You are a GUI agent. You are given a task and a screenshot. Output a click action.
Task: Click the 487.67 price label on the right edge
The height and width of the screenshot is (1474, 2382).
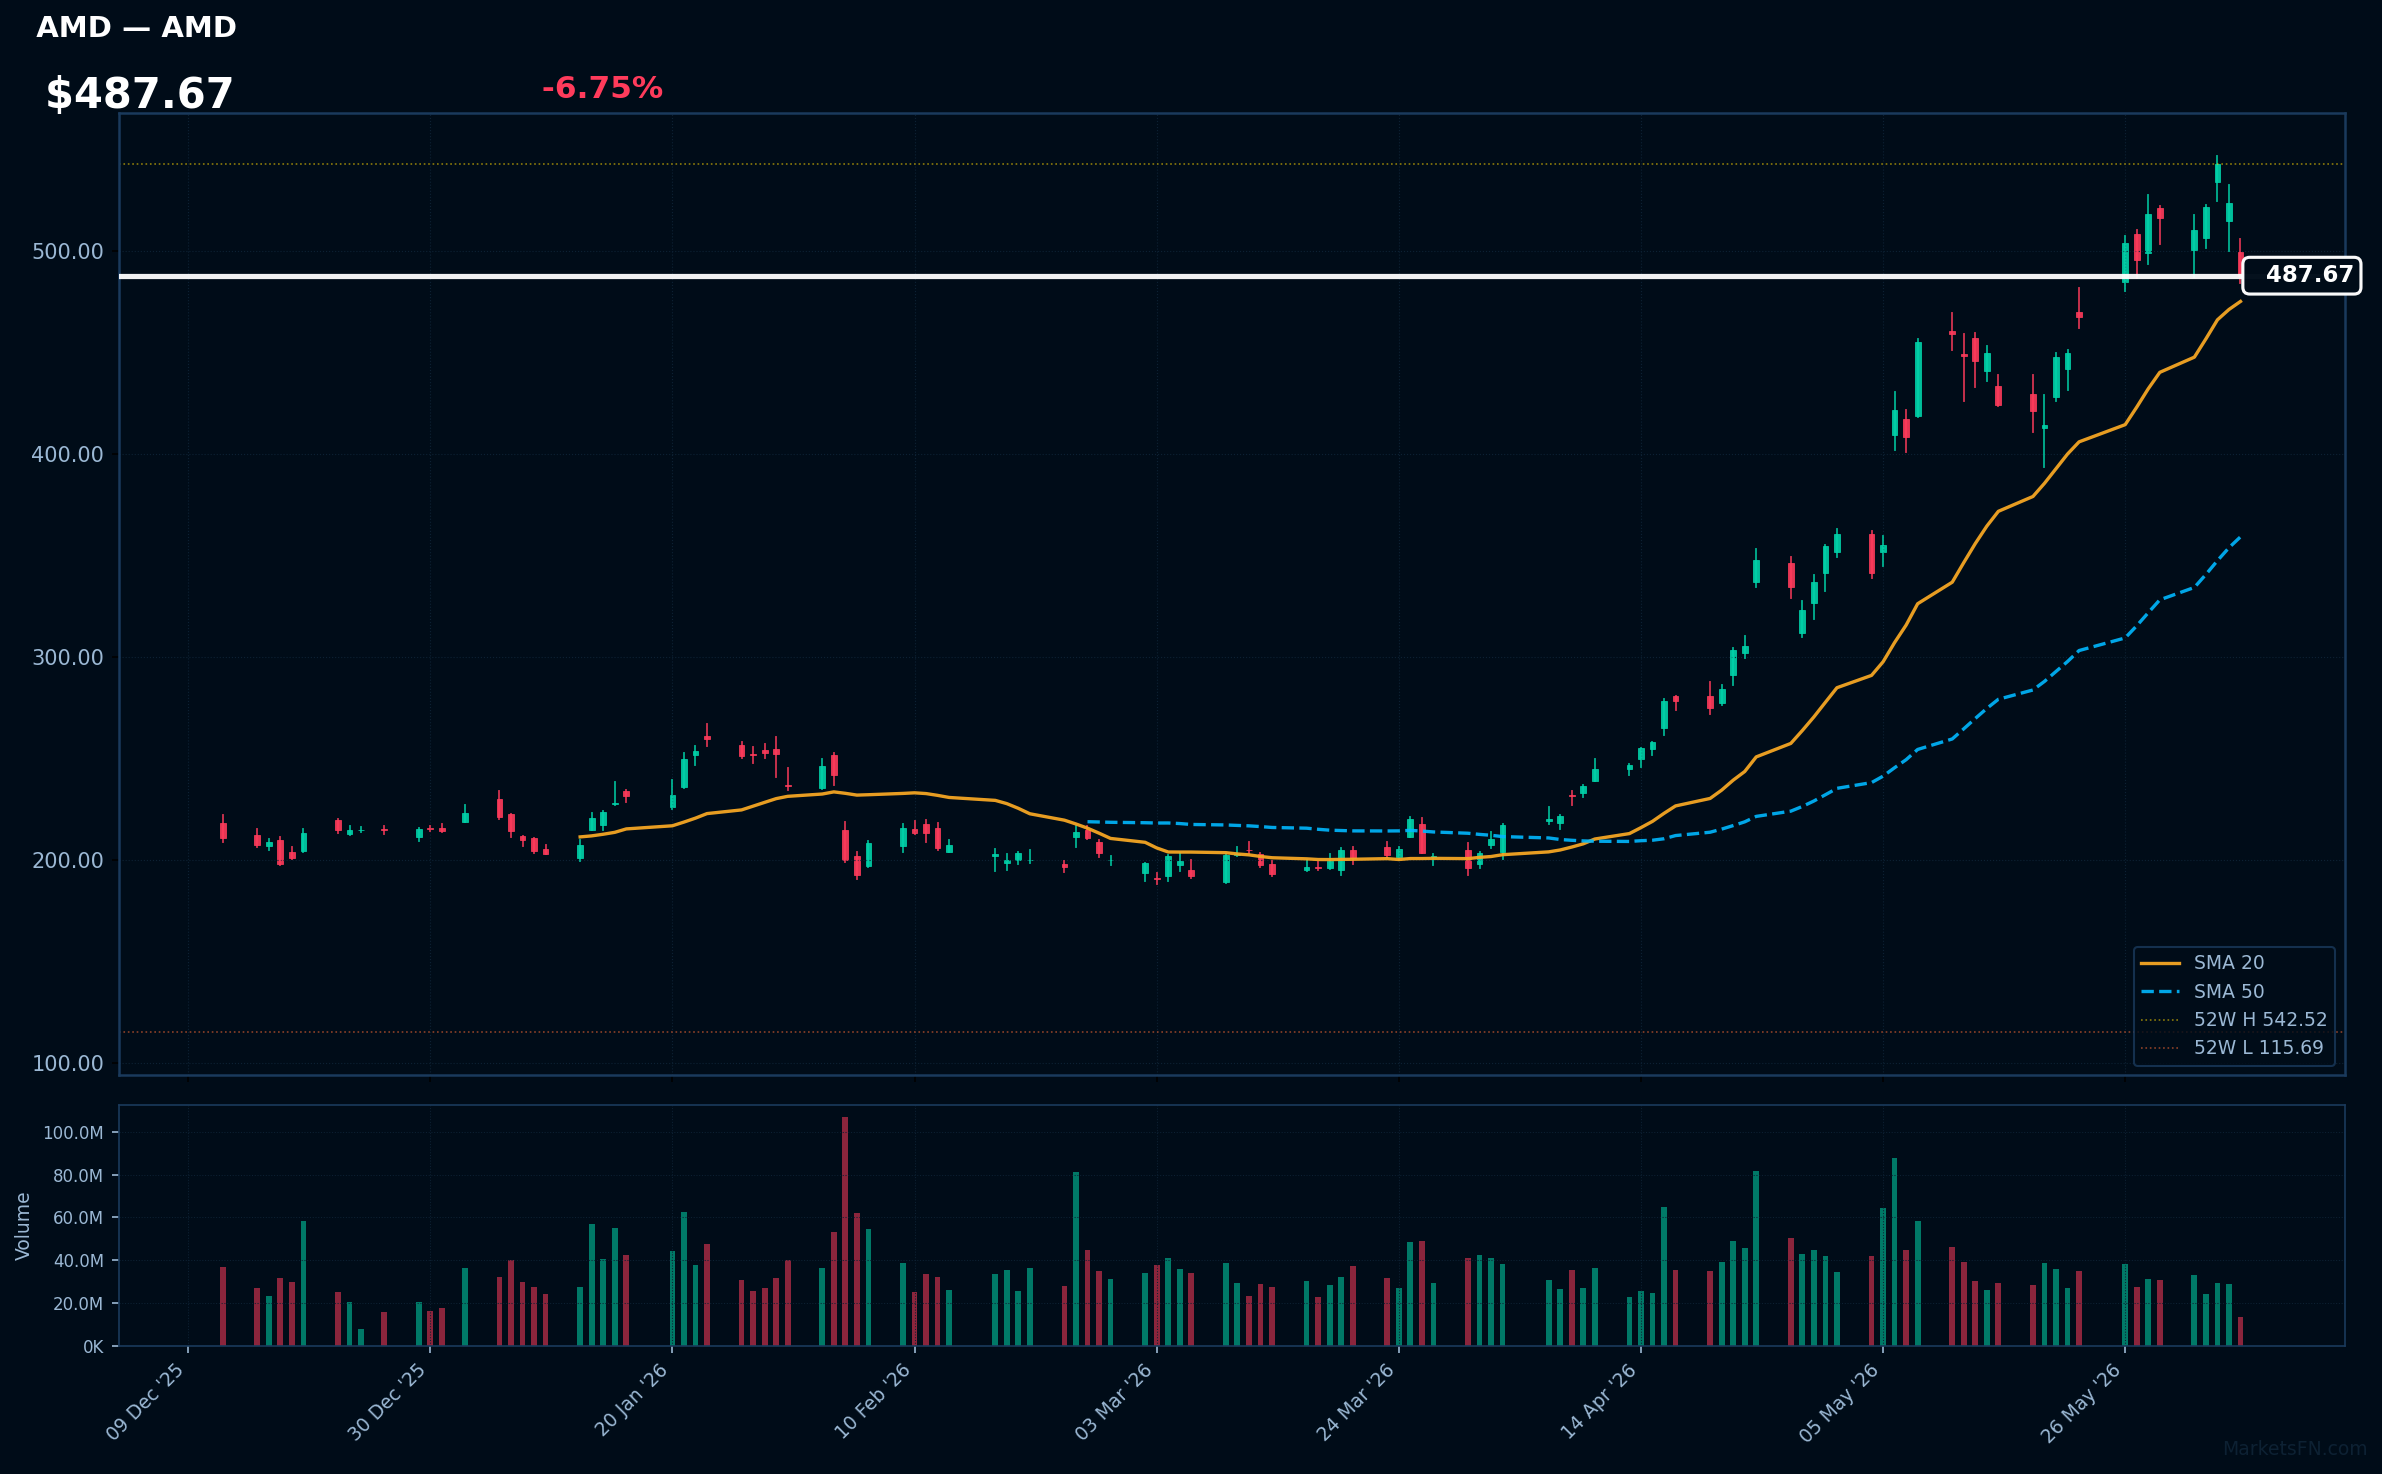point(2301,275)
